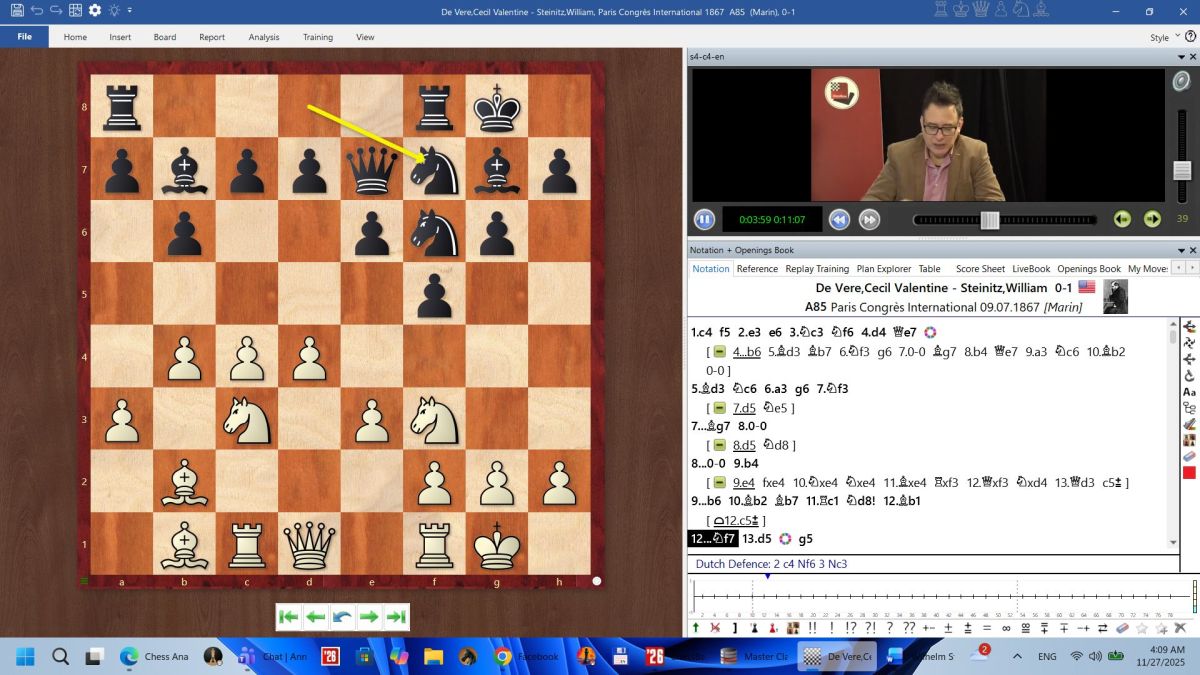1200x675 pixels.
Task: Select move 13.d5 in notation
Action: click(756, 539)
